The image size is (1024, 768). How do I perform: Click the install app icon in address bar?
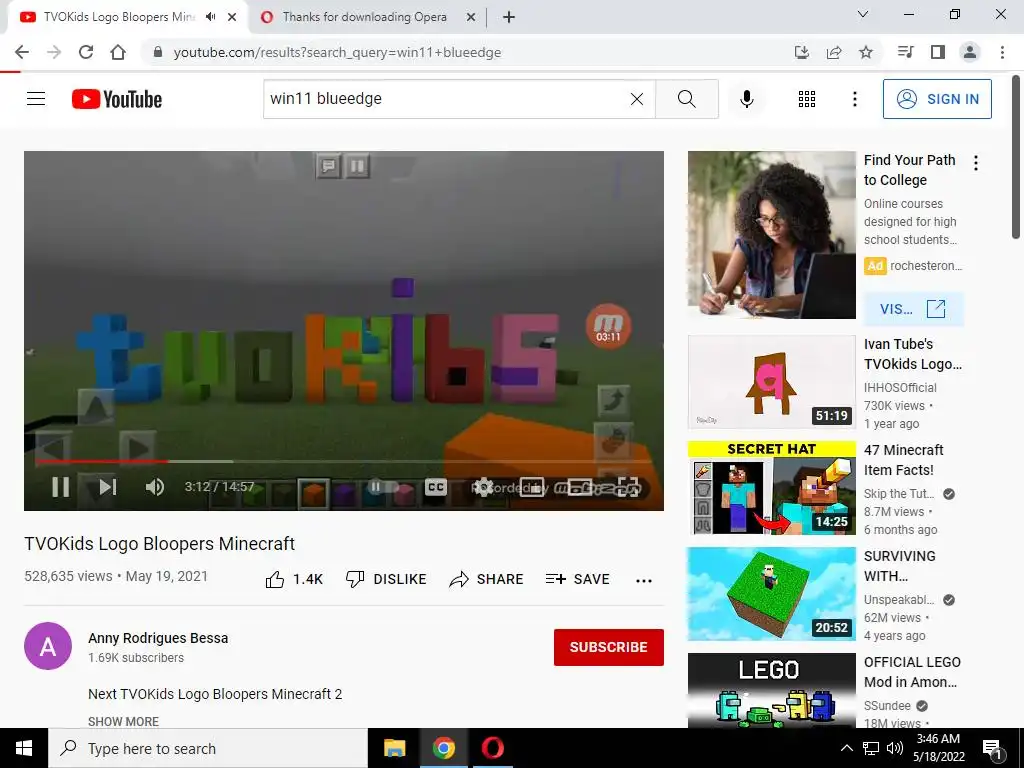(x=802, y=52)
